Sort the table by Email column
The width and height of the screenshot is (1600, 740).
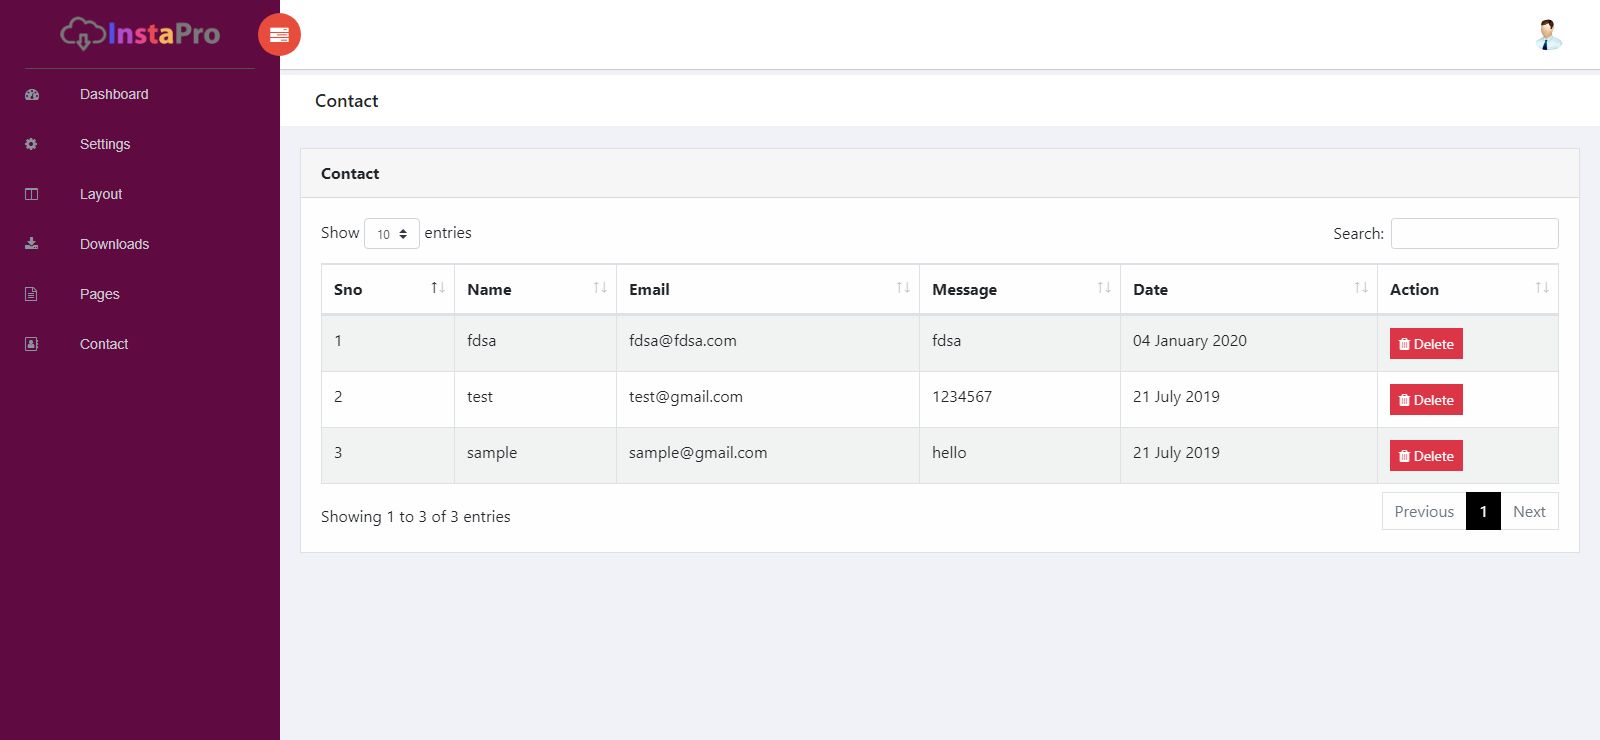pos(767,289)
